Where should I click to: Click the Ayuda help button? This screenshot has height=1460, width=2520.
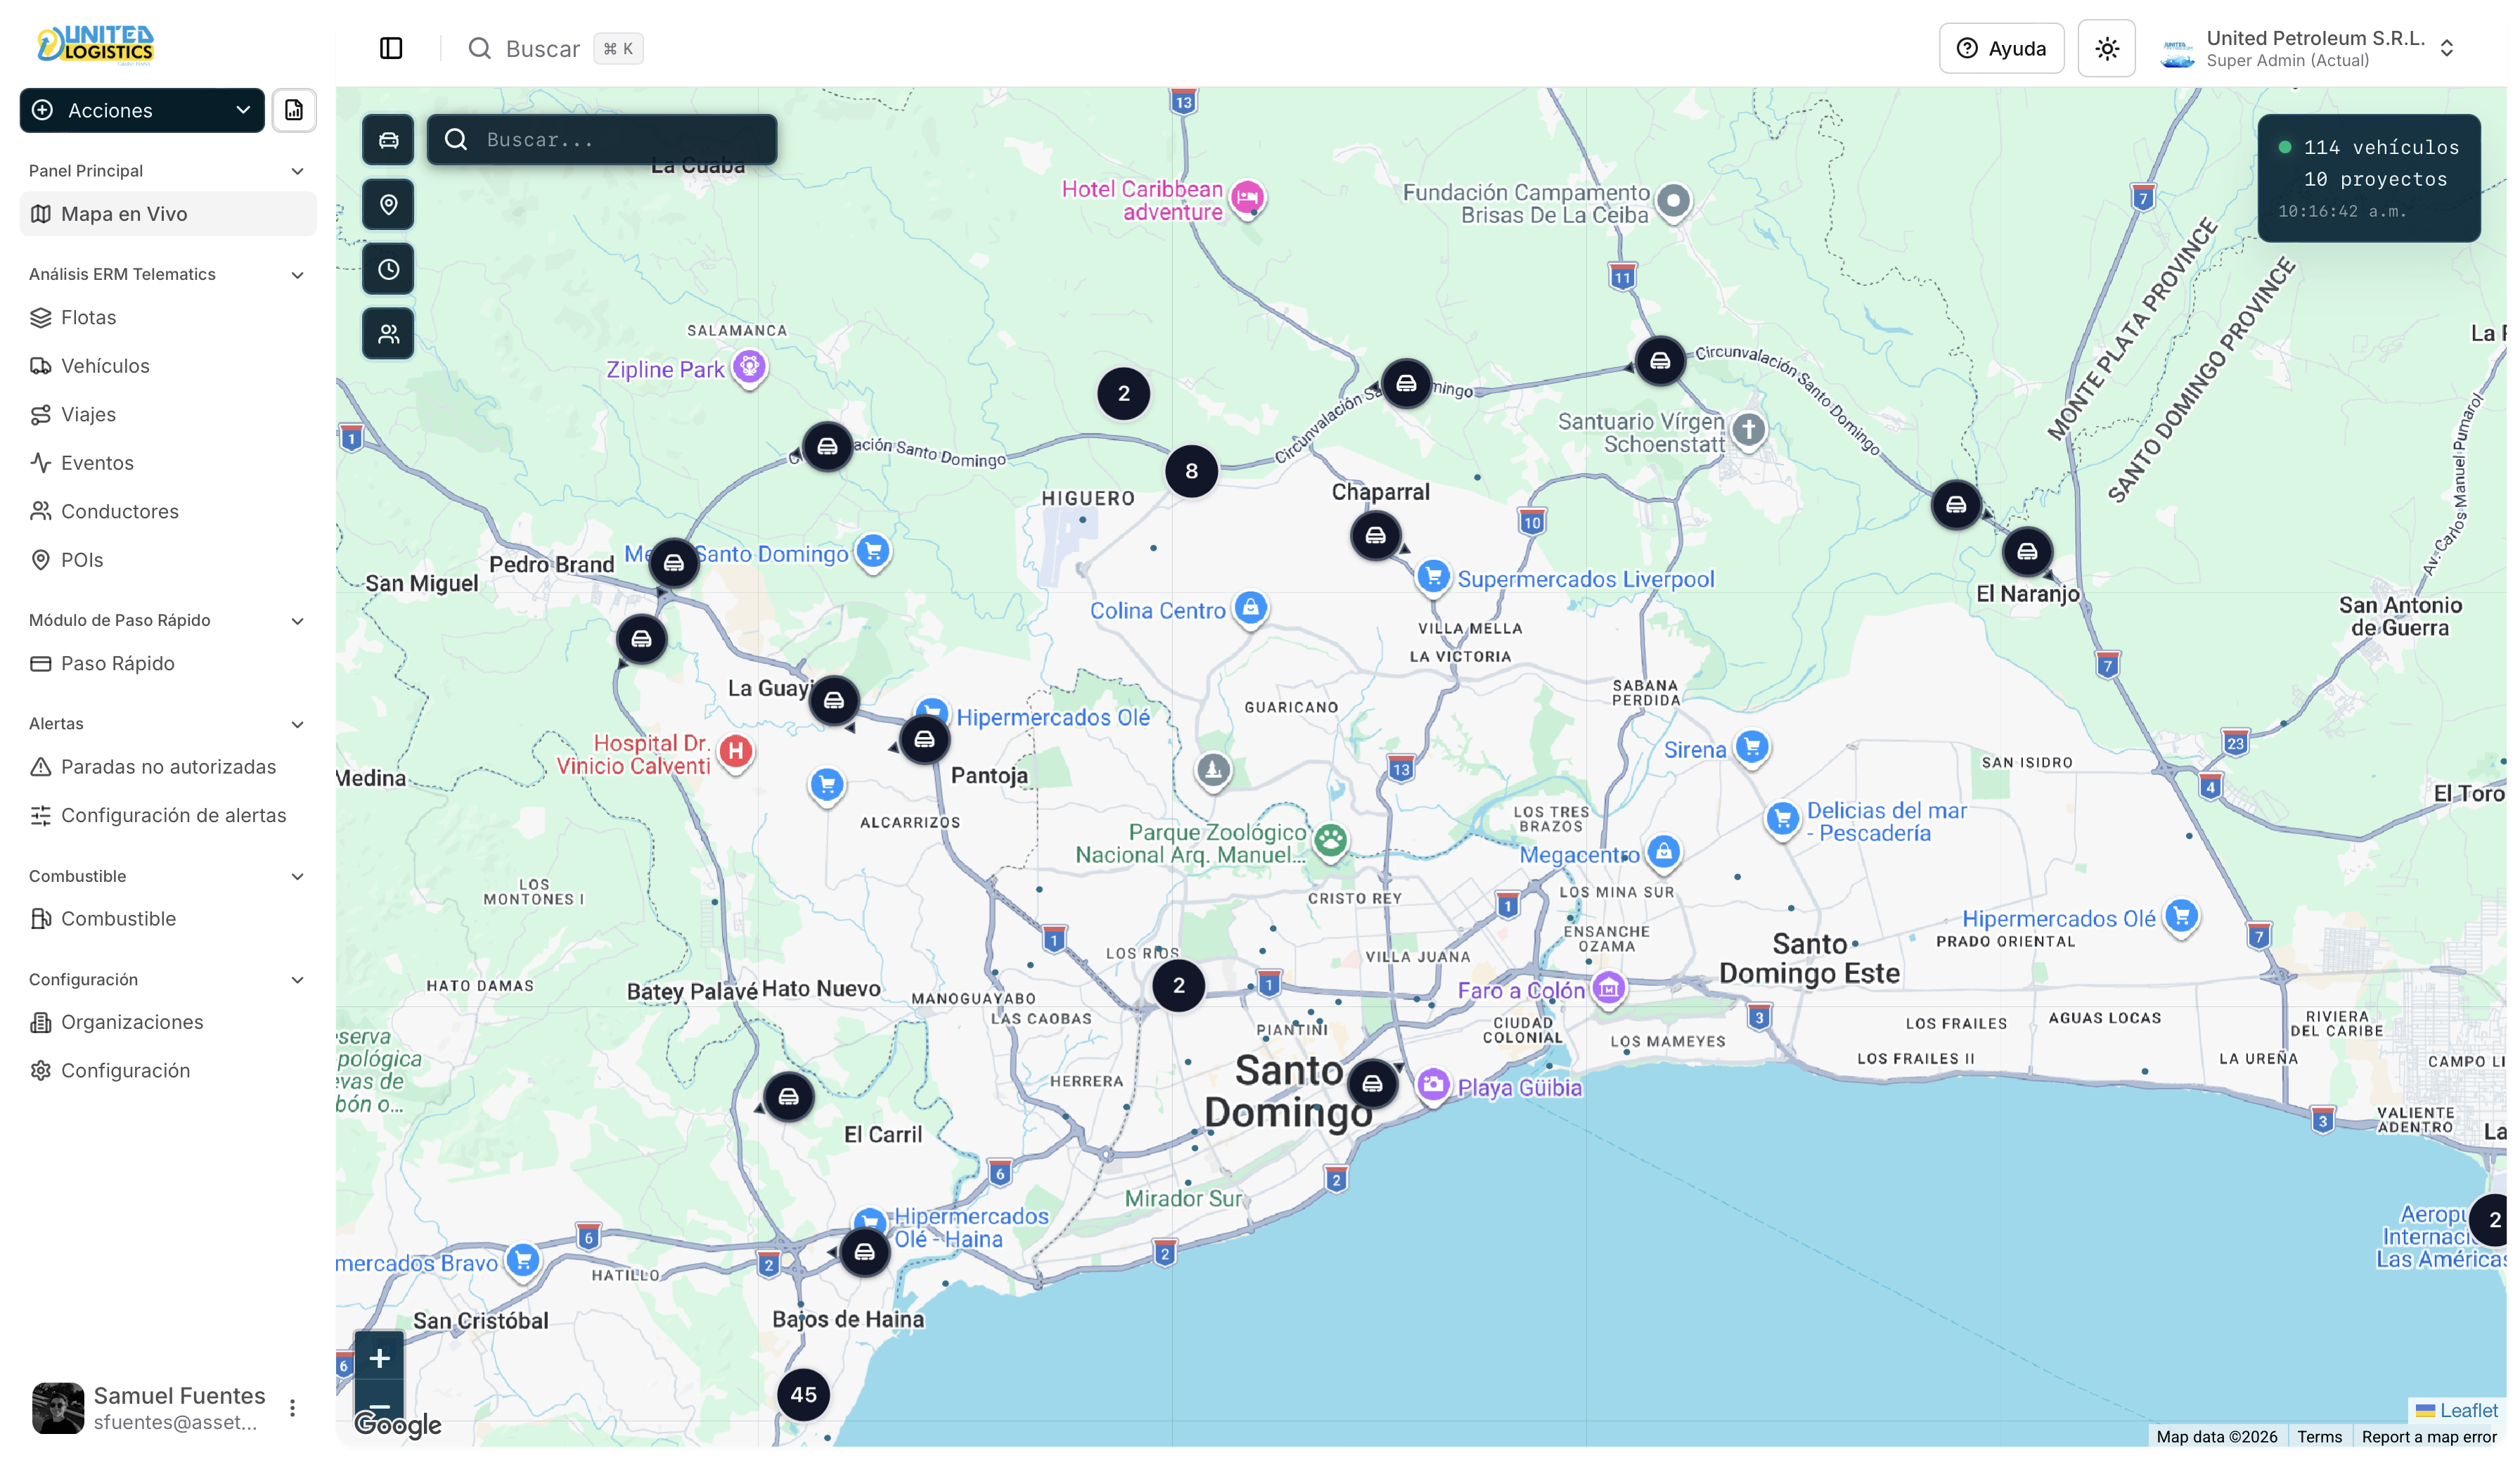point(2001,48)
